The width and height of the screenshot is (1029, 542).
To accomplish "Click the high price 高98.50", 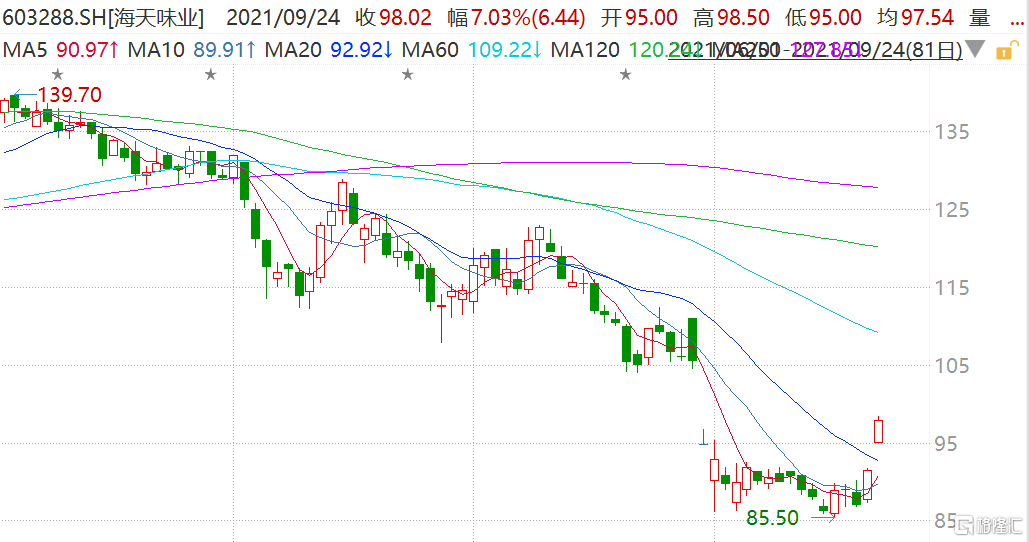I will [731, 18].
